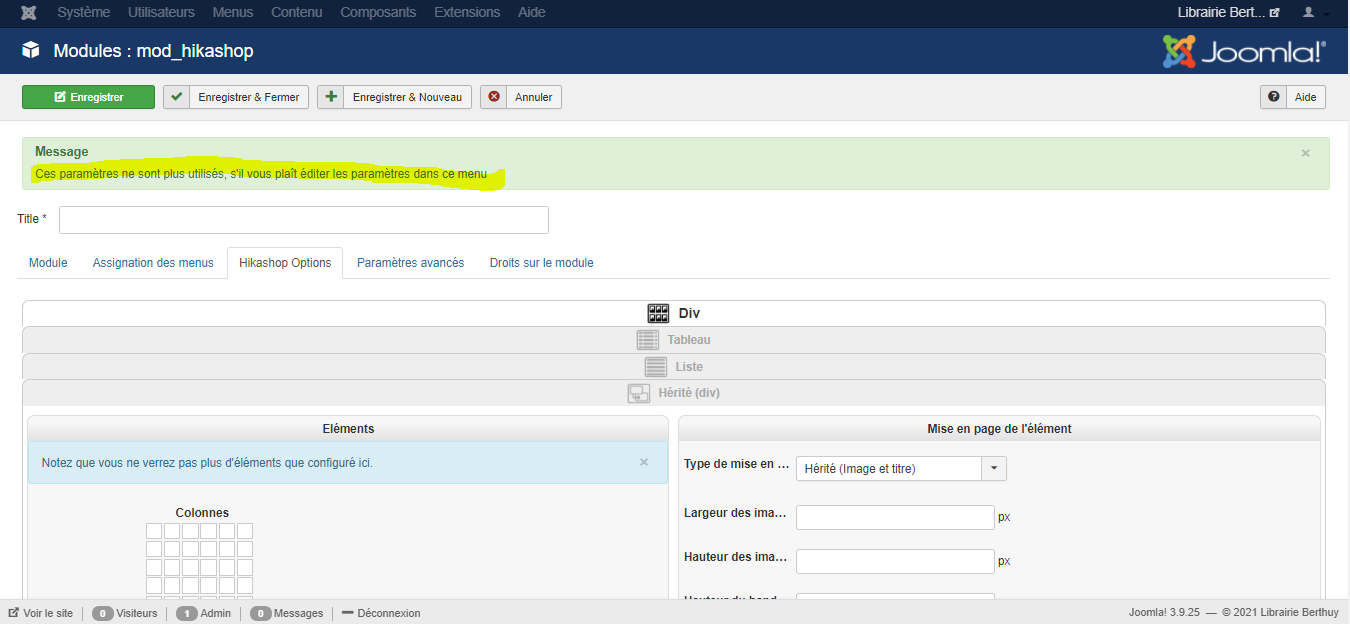Switch to the Module tab
Screen dimensions: 1350x624
[x=48, y=263]
